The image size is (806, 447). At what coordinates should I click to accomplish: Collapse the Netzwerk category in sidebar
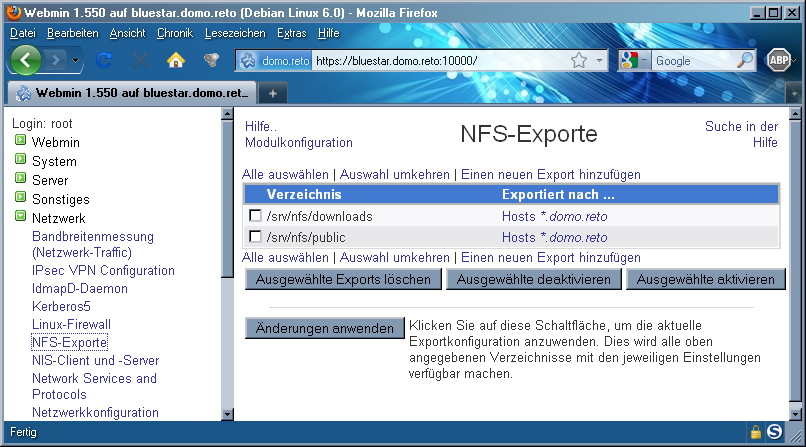[x=20, y=217]
